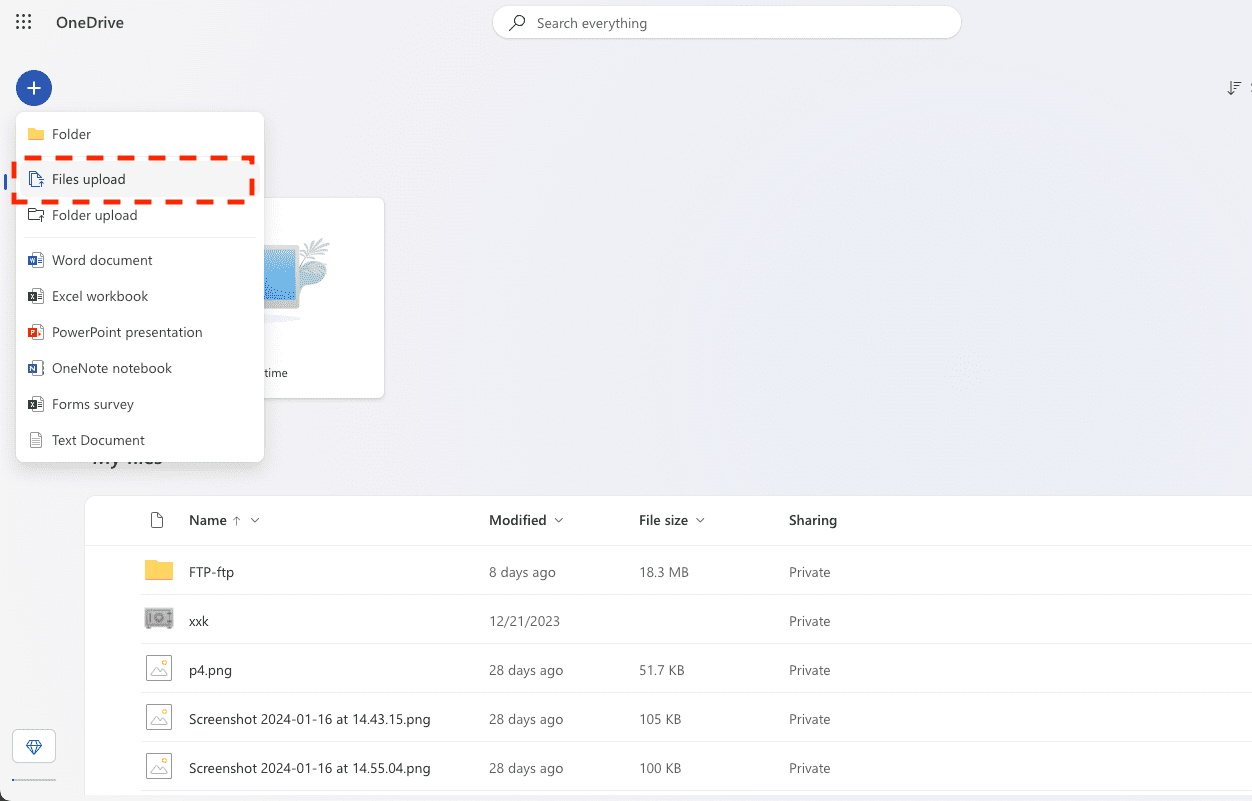Click Private sharing status for FTP-ftp
Screen dimensions: 1252x801
point(810,572)
